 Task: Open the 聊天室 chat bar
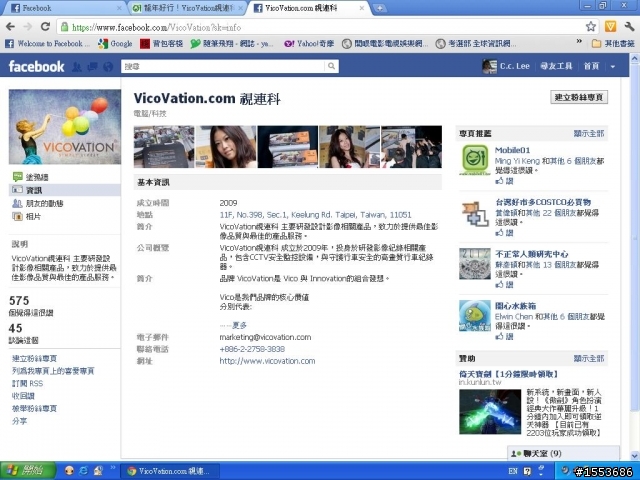coord(563,453)
